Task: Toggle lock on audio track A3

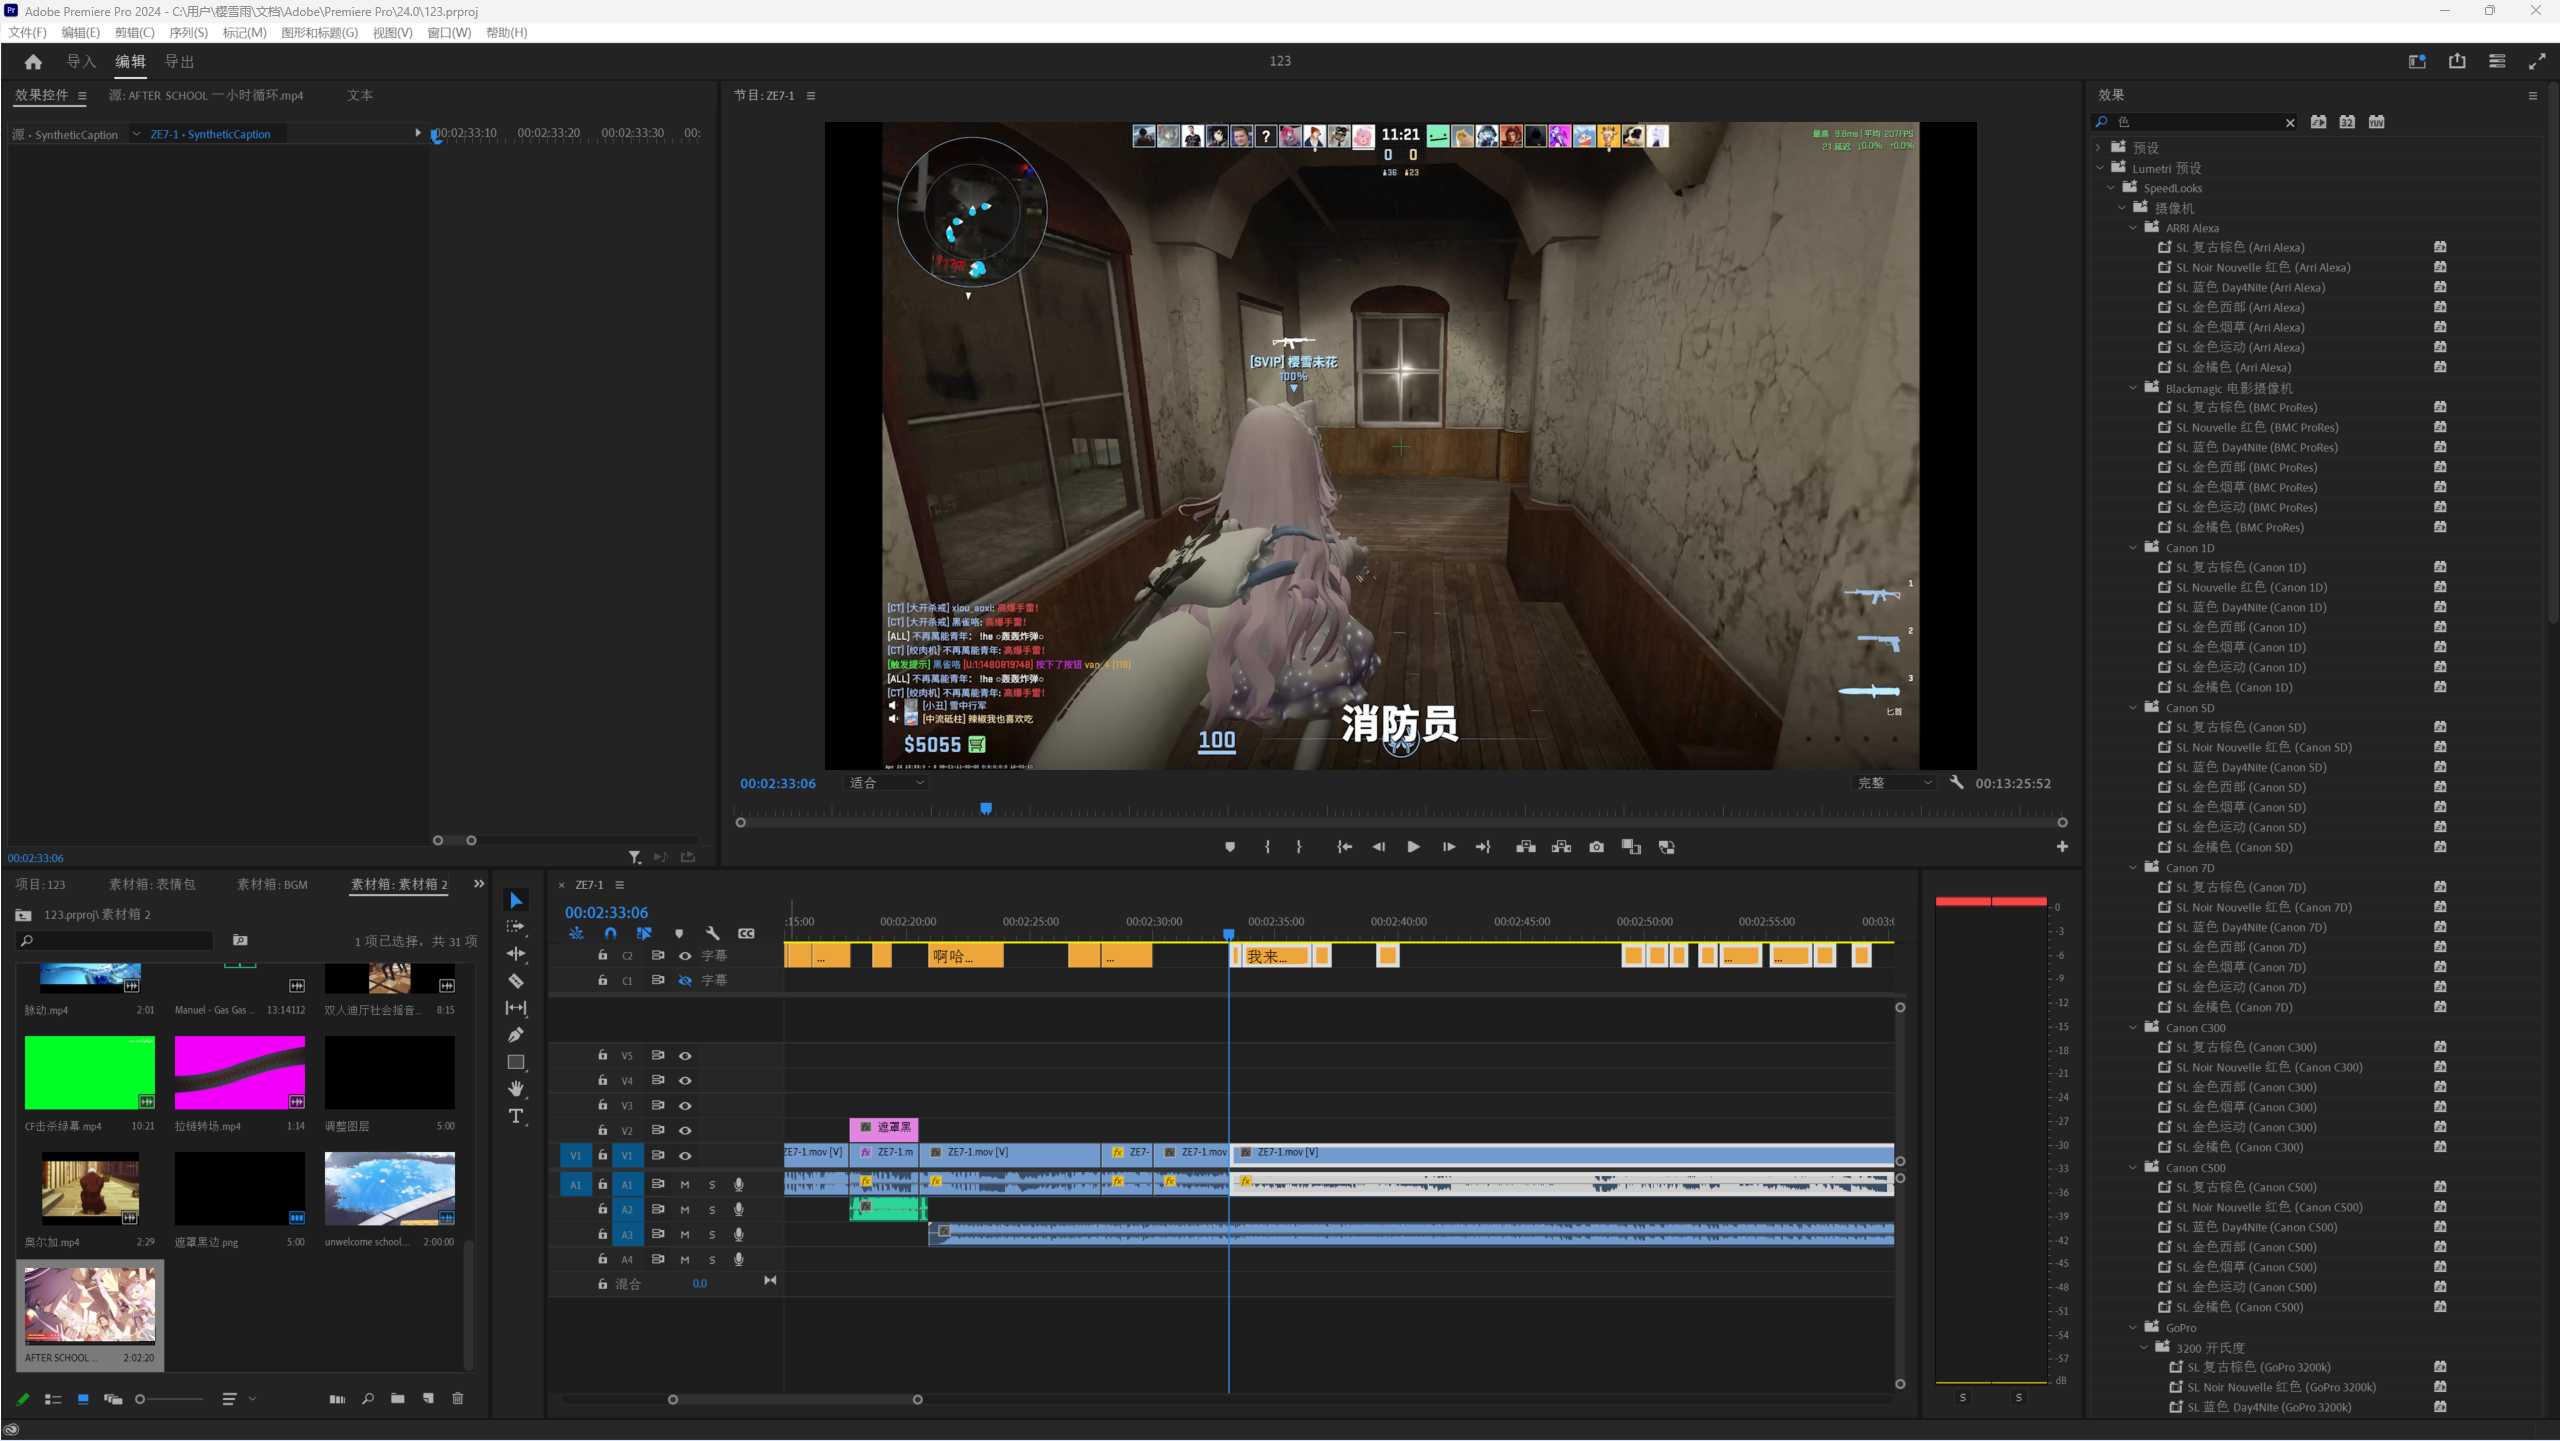Action: (x=602, y=1234)
